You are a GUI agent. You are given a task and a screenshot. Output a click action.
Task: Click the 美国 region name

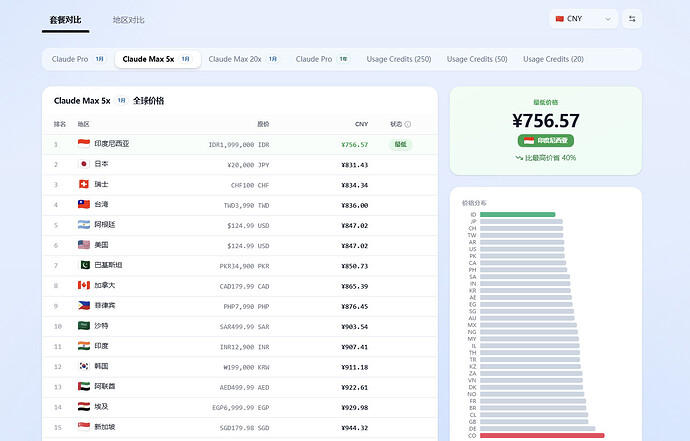point(101,245)
